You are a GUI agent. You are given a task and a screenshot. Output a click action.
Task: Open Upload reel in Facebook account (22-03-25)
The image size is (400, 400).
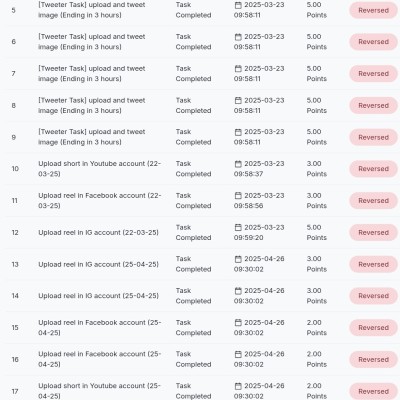tap(99, 201)
